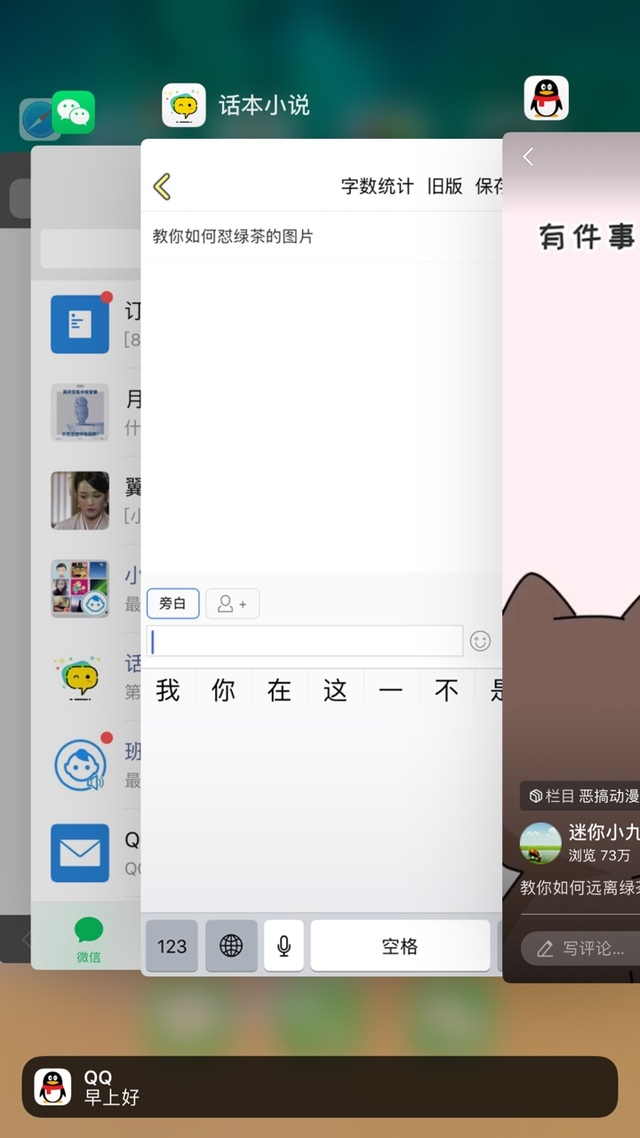Choose the 我 suggestion candidate
The height and width of the screenshot is (1138, 640).
[168, 691]
